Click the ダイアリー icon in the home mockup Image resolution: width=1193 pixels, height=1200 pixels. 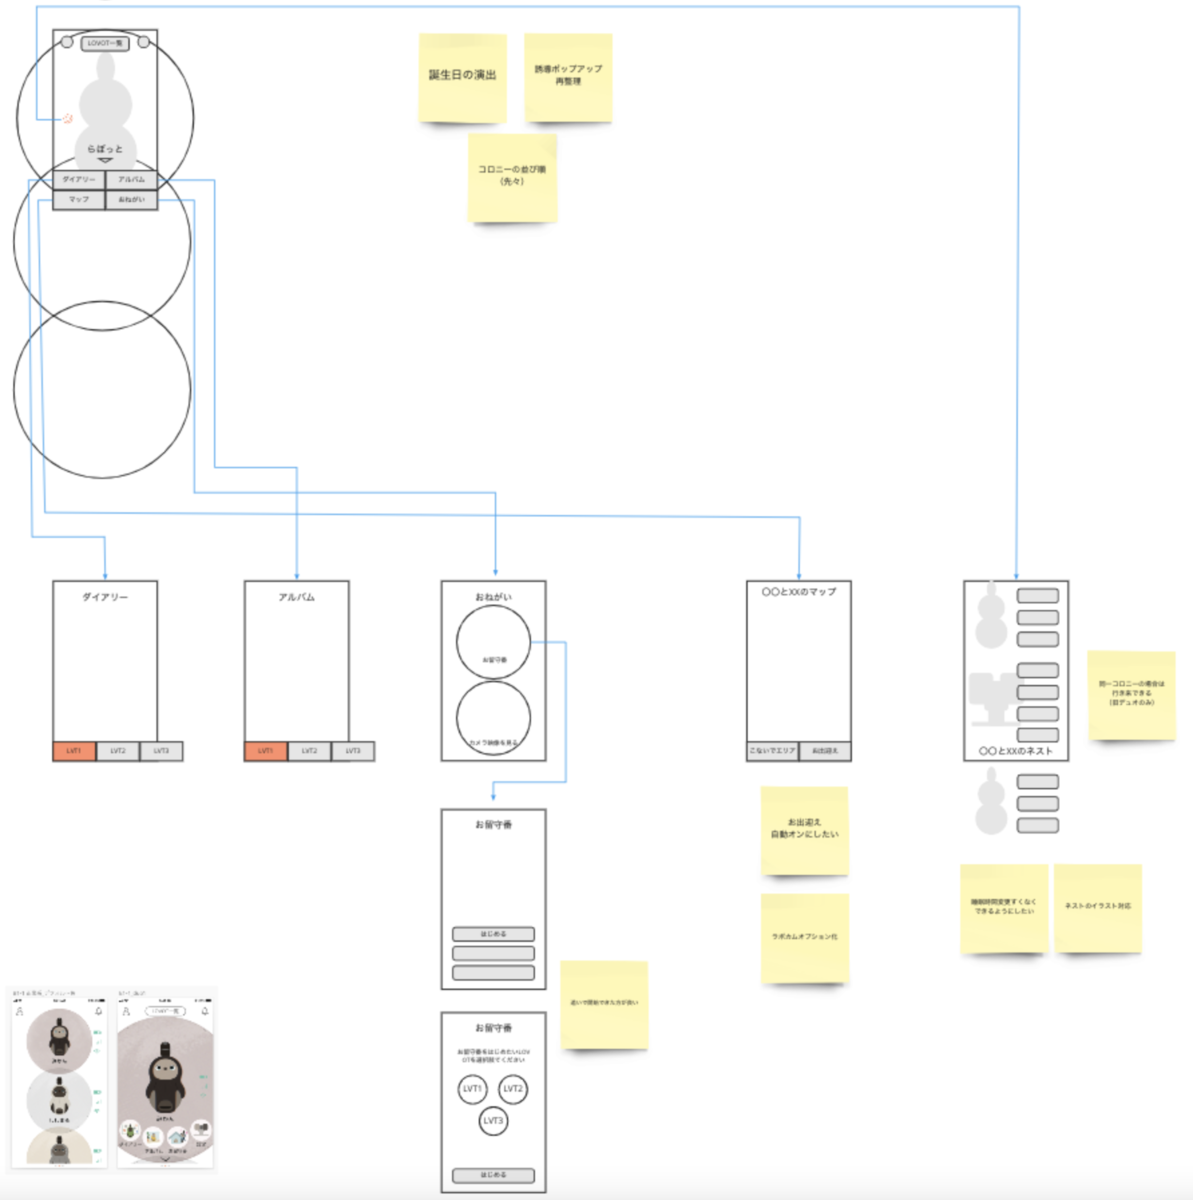tap(130, 1130)
